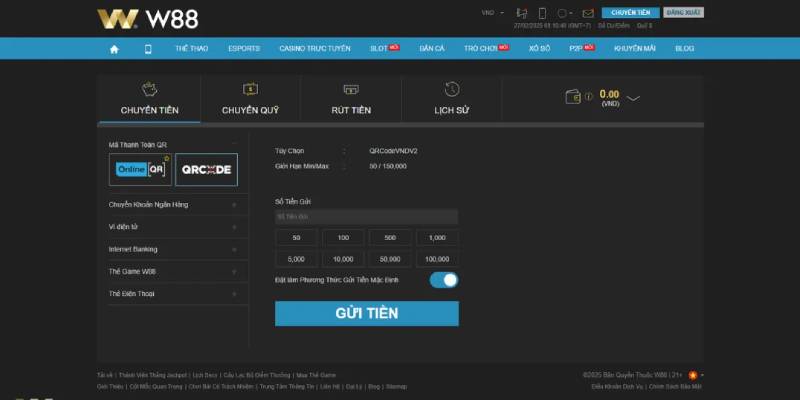Viewport: 800px width, 400px height.
Task: Click the Số Tiền Gửi input field
Action: pos(366,217)
